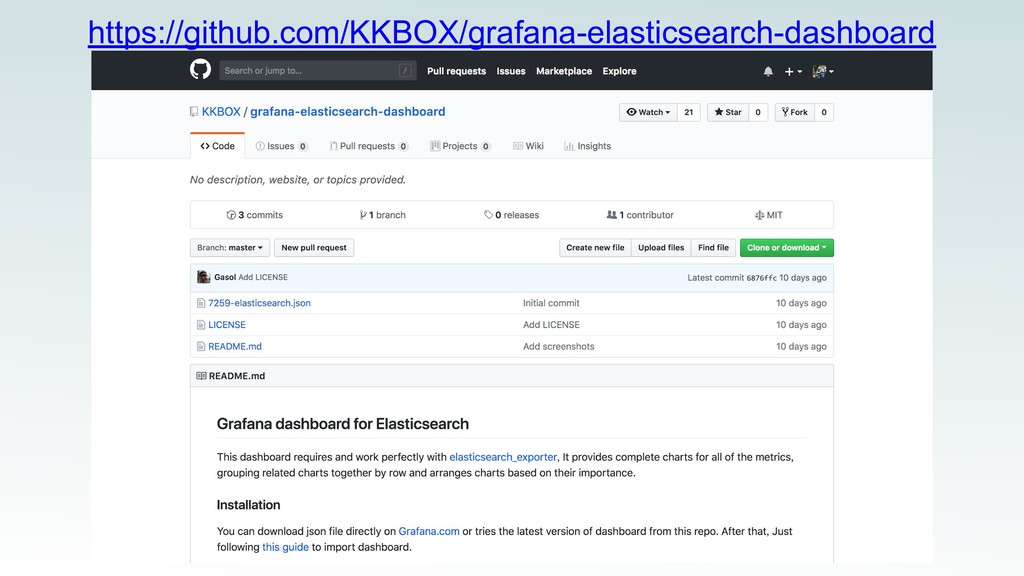Screen dimensions: 1024x576
Task: View the 21 watchers count
Action: (688, 112)
